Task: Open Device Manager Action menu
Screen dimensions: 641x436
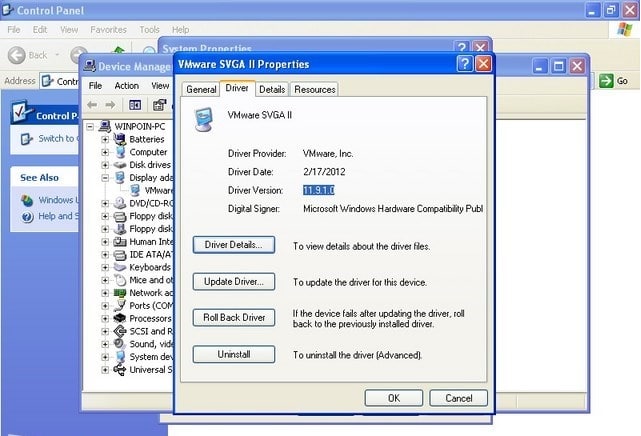Action: (x=126, y=86)
